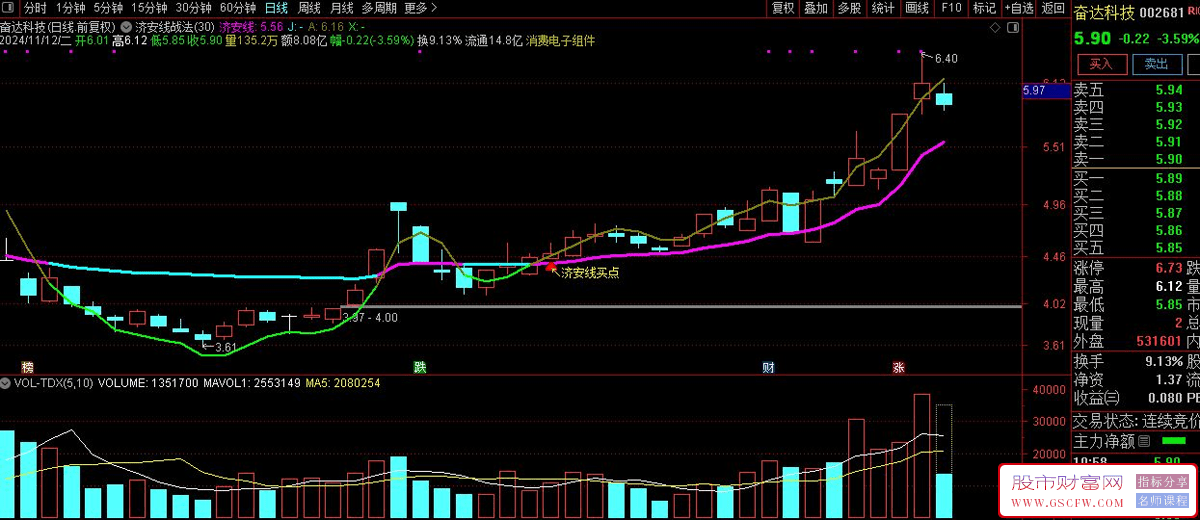Open the 指标分享 link in banner

pyautogui.click(x=1161, y=482)
